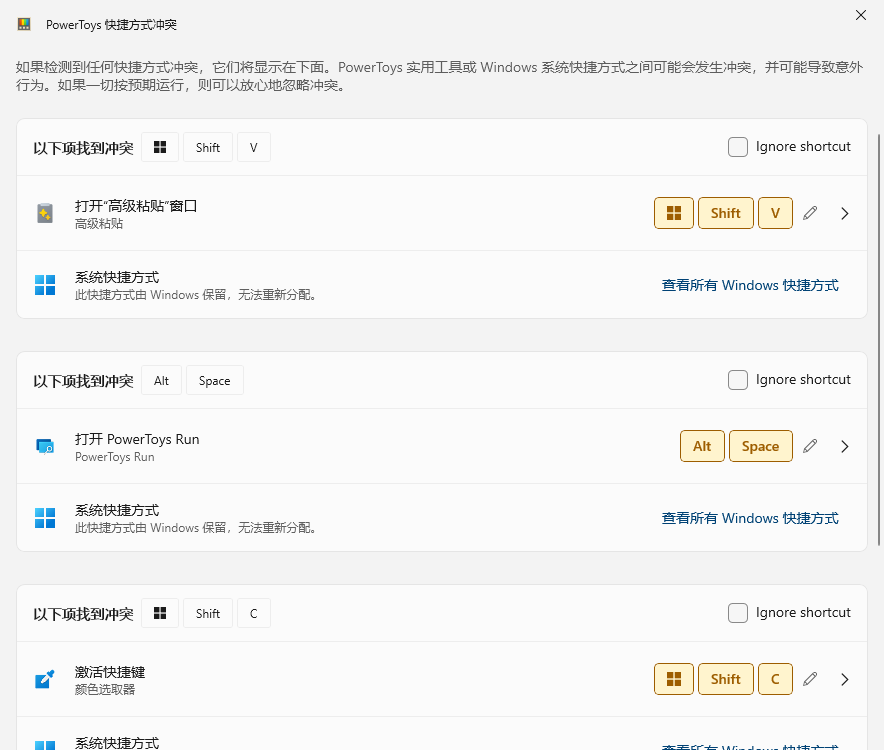Click the Space key in second conflict header
Viewport: 884px width, 750px height.
click(215, 380)
